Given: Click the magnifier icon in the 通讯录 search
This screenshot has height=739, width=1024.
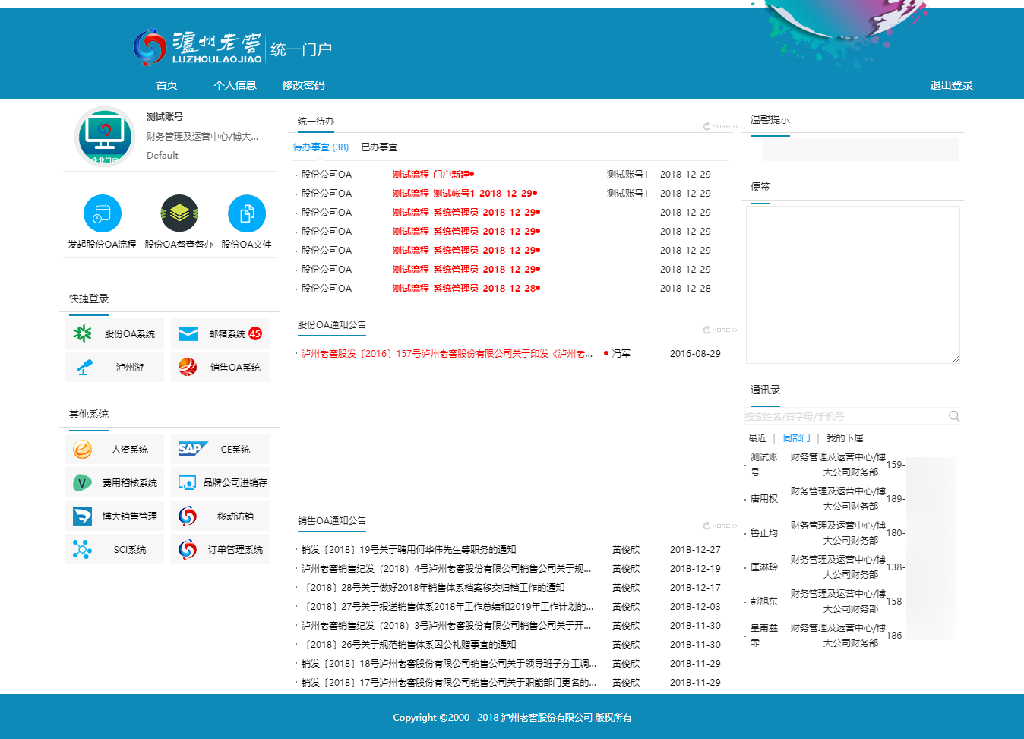Looking at the screenshot, I should tap(954, 416).
